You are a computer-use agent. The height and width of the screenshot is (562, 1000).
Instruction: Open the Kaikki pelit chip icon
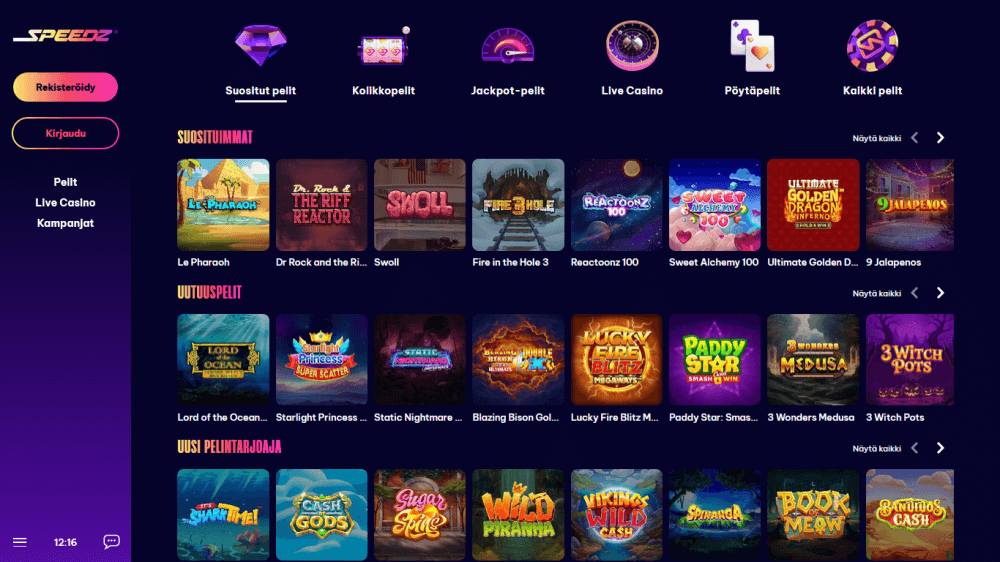[x=872, y=45]
